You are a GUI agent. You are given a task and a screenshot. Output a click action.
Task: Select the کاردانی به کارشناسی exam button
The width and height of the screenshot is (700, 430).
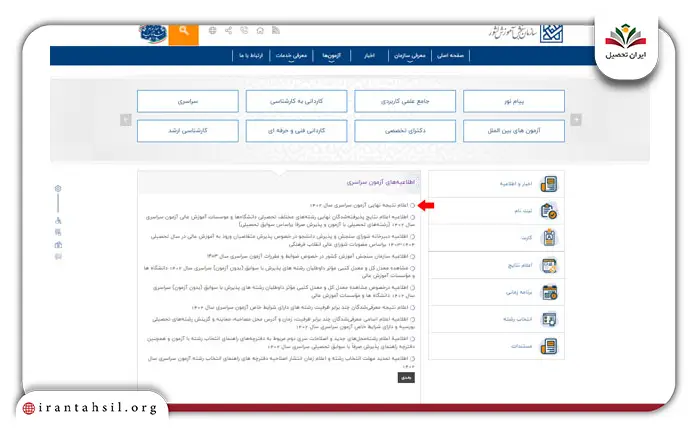[296, 101]
